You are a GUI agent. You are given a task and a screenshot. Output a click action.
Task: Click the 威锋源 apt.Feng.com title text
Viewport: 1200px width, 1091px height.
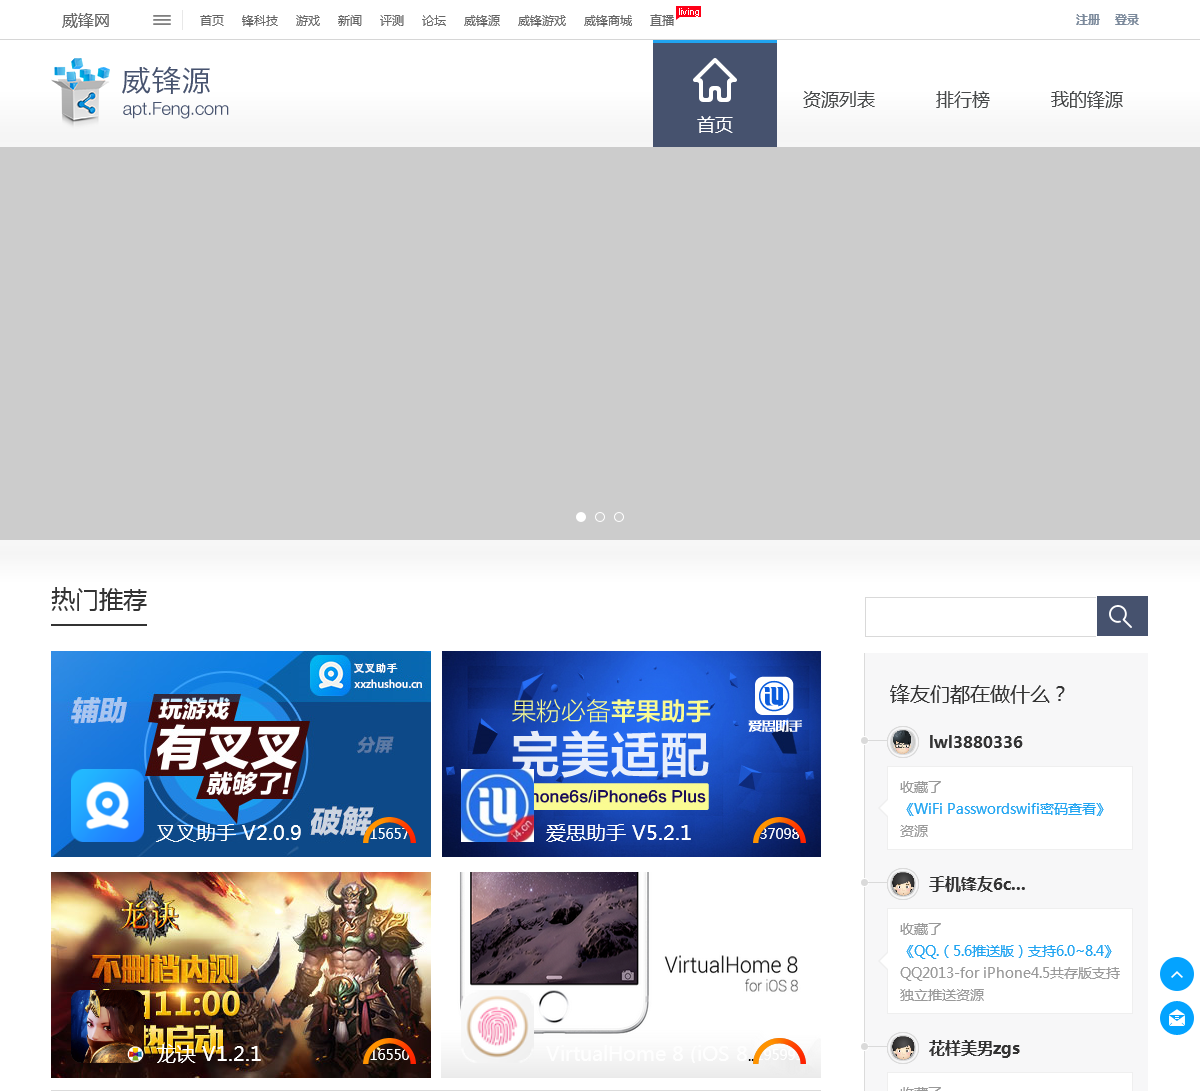(x=175, y=92)
